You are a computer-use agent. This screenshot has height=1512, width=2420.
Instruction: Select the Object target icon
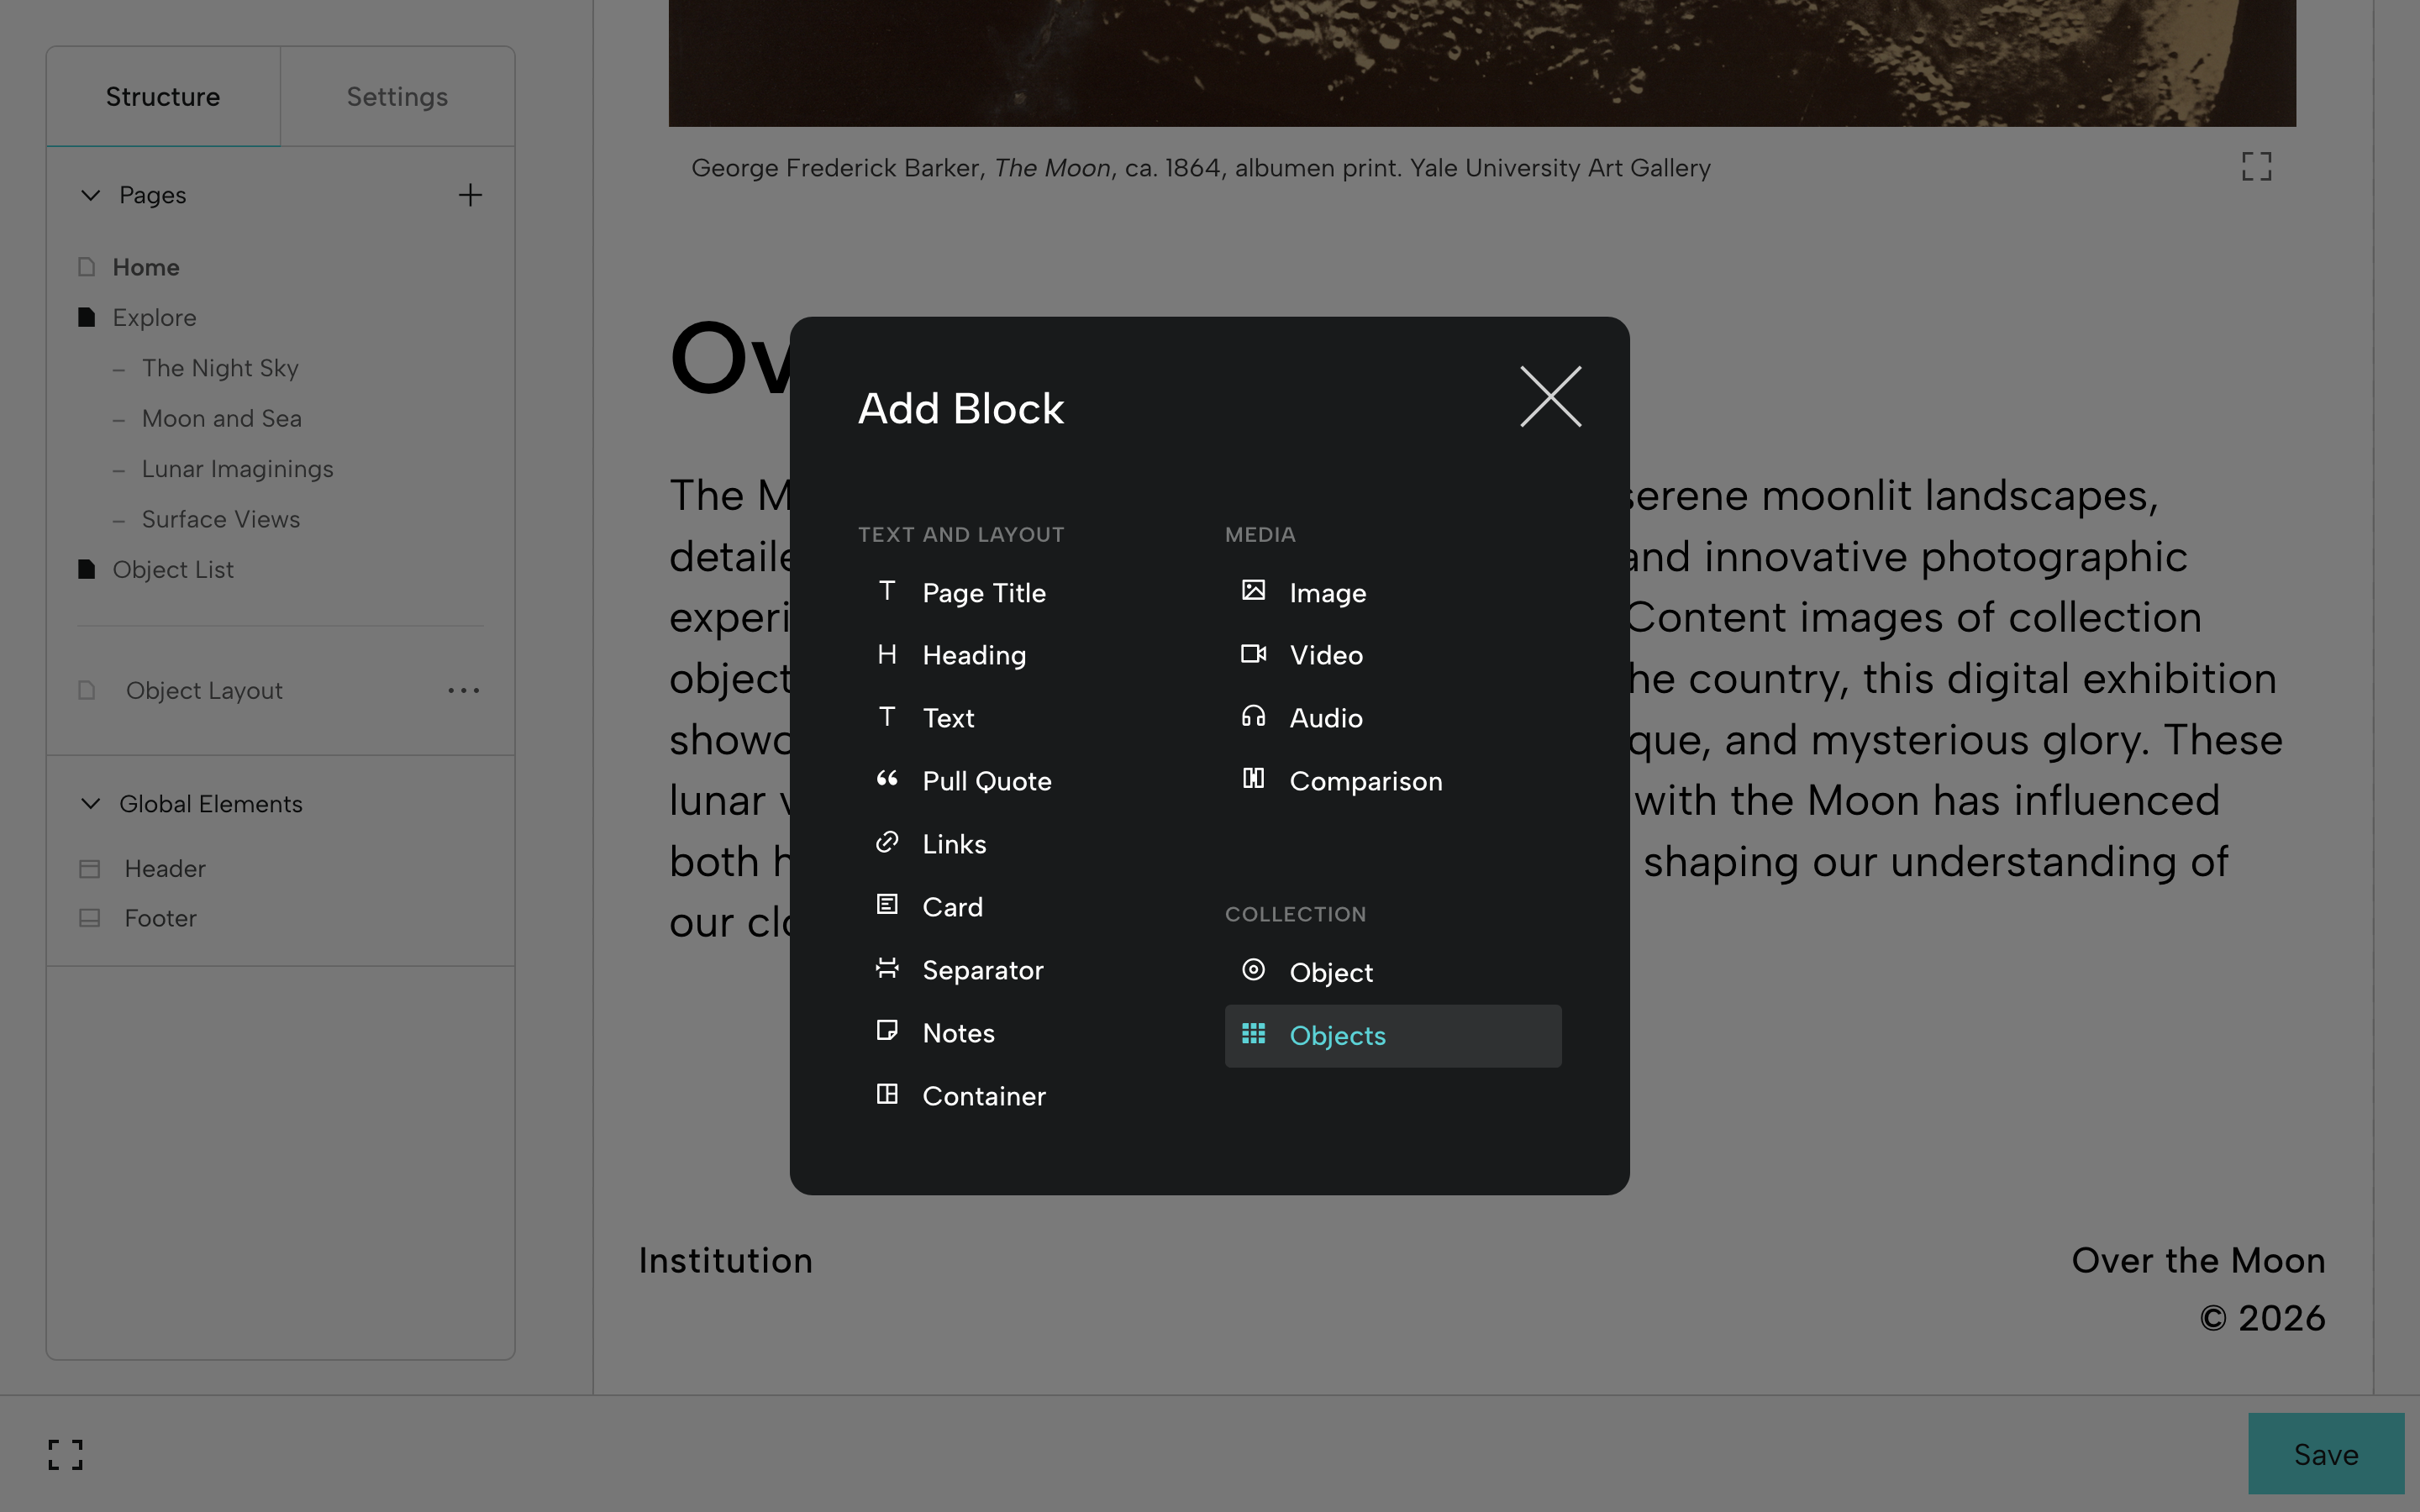(1253, 970)
